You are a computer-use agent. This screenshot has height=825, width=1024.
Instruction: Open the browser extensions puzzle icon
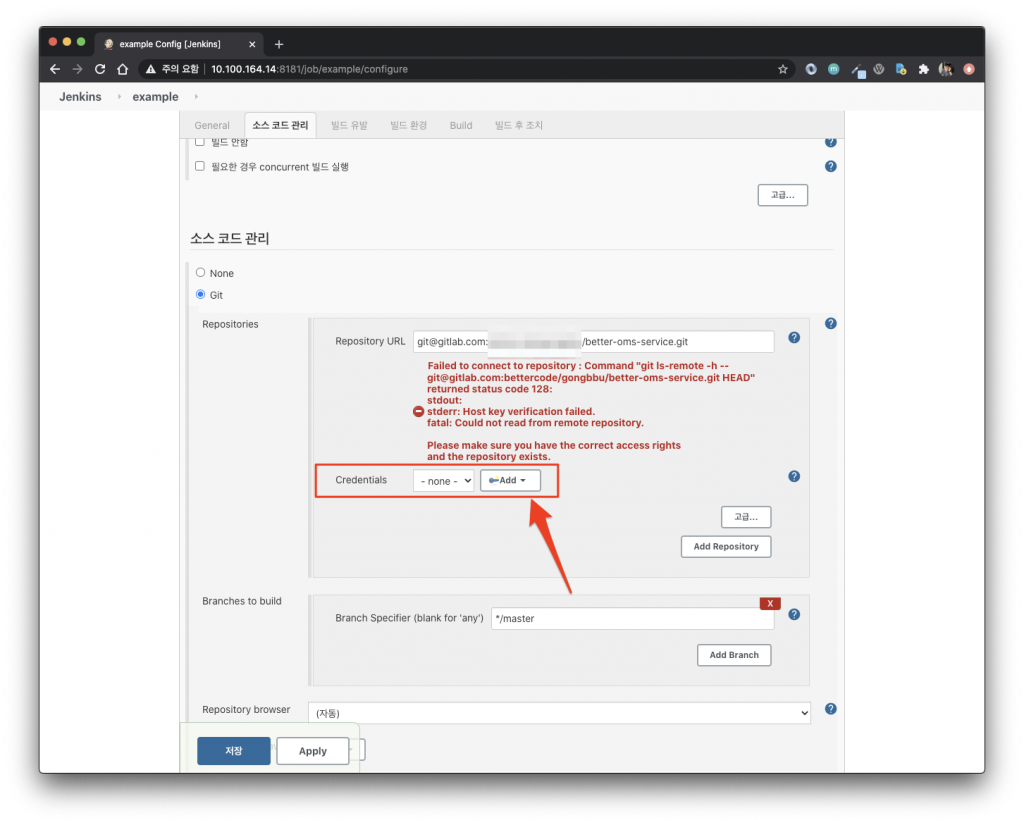coord(923,69)
